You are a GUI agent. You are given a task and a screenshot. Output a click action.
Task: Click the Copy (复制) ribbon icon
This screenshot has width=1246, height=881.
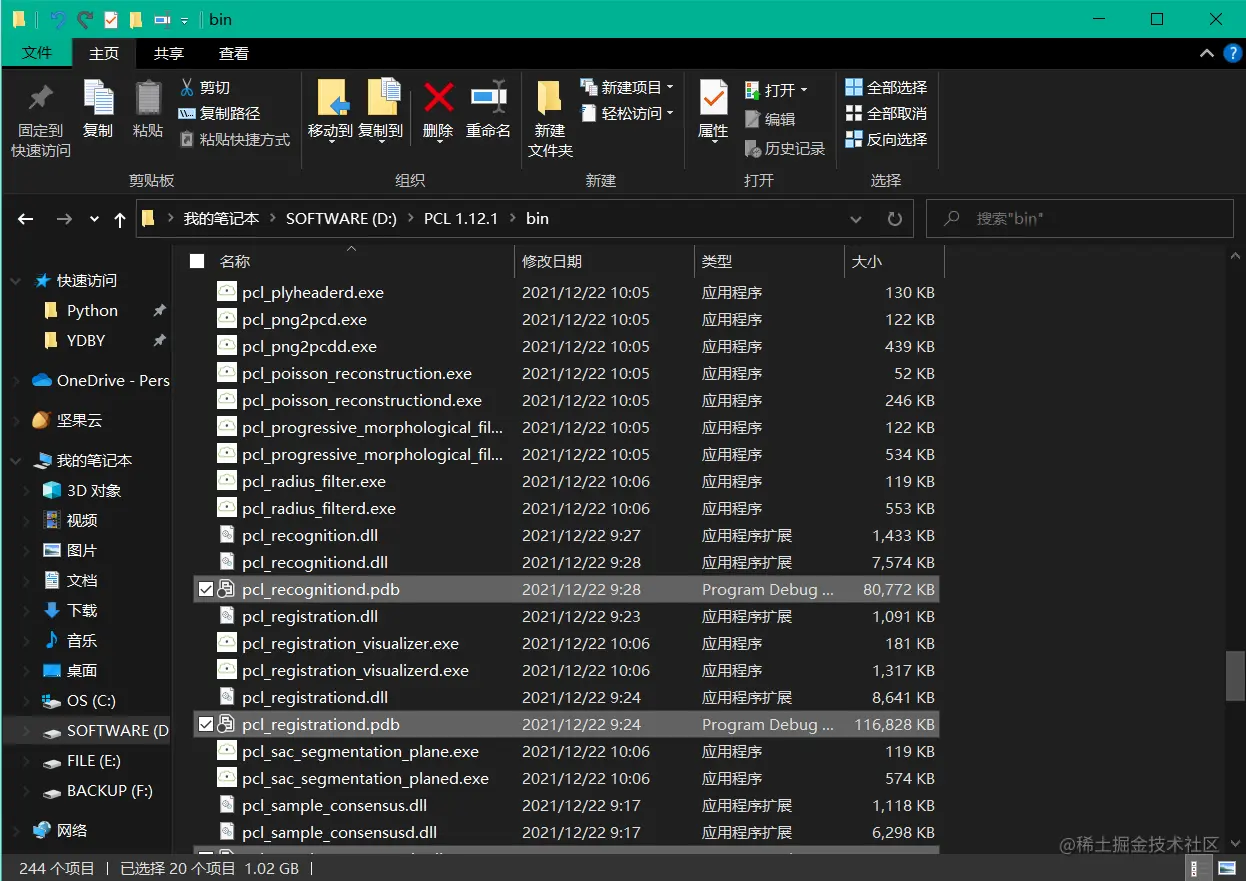[x=98, y=98]
